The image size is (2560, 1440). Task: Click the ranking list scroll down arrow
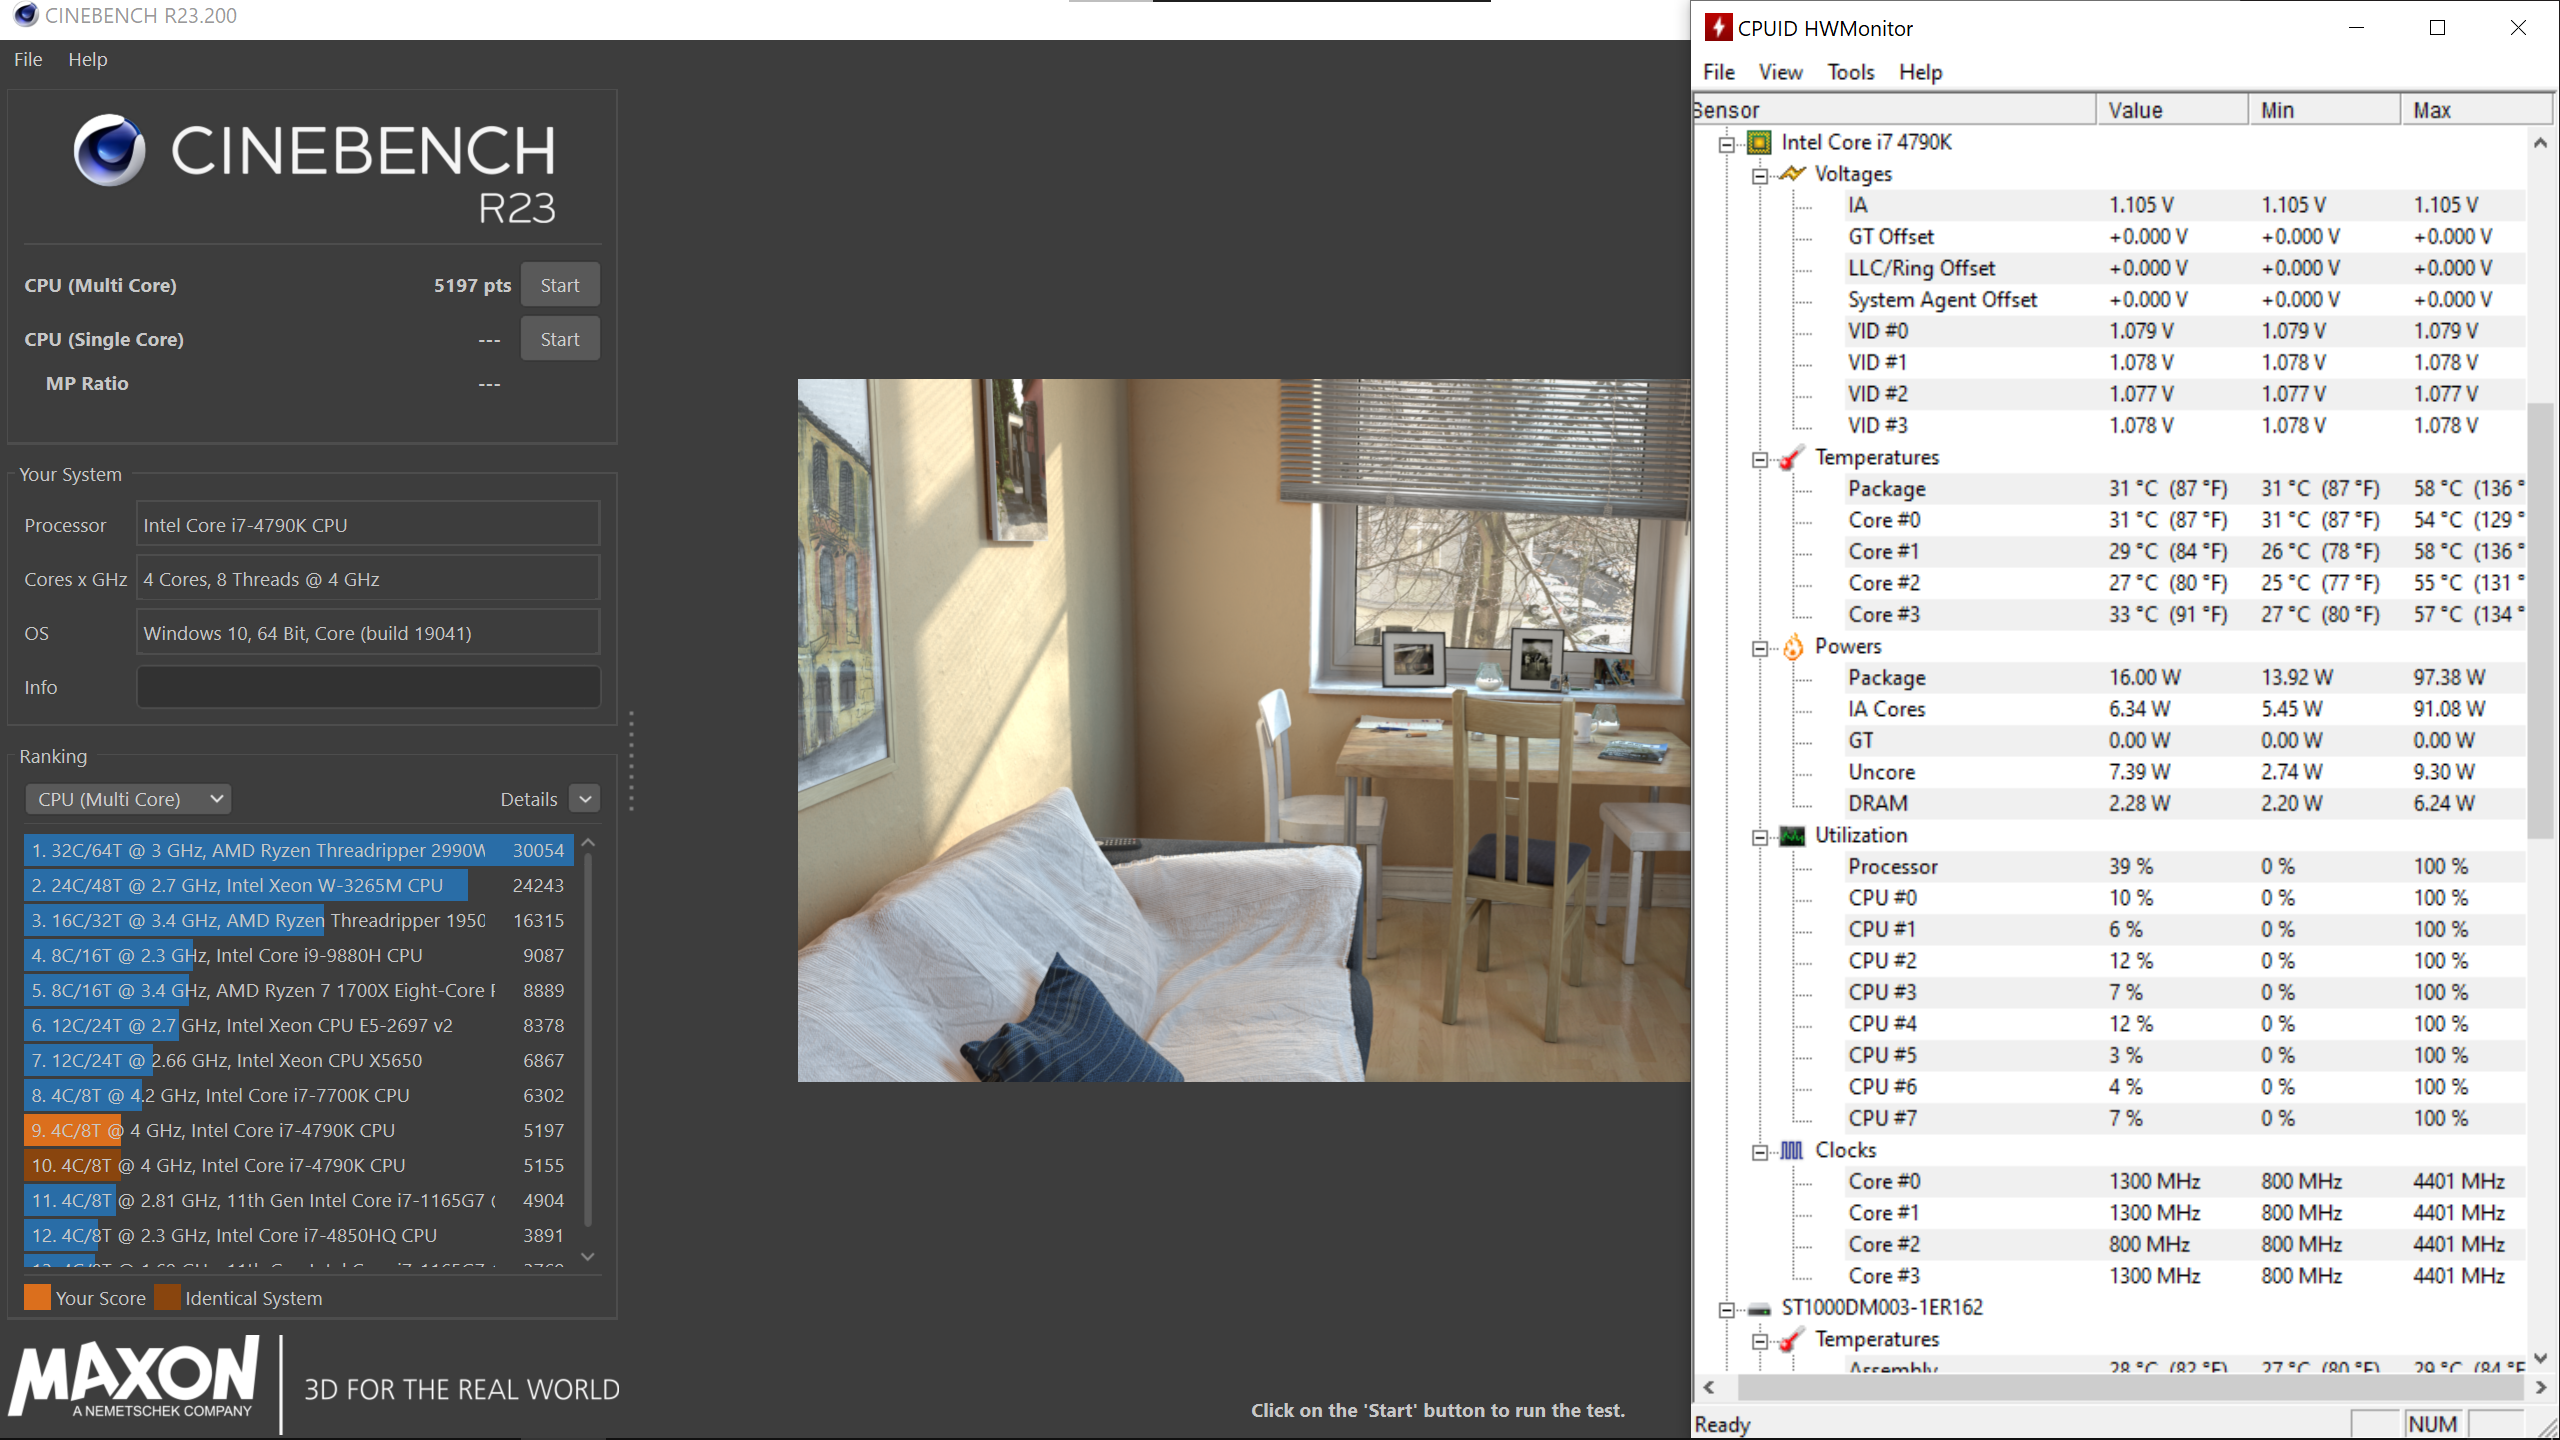[x=588, y=1257]
